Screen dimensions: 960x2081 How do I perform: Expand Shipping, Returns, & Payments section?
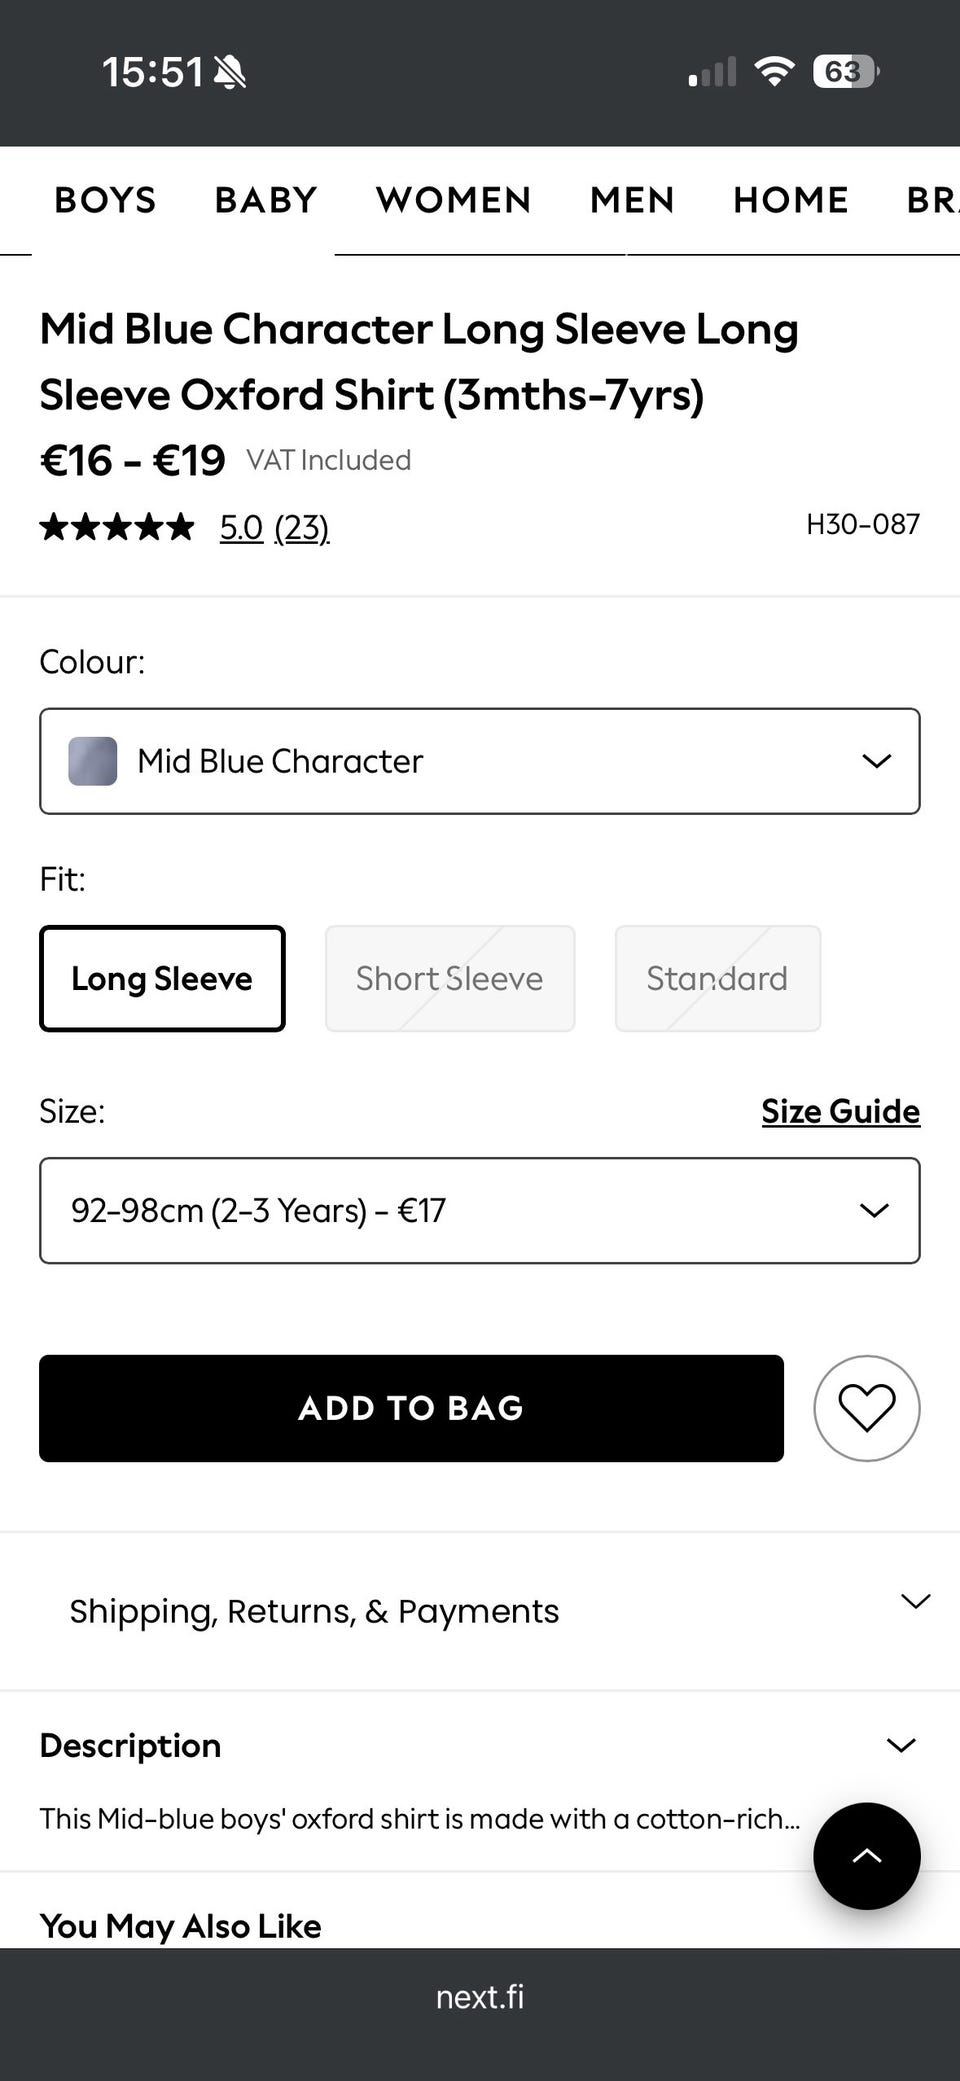tap(479, 1611)
